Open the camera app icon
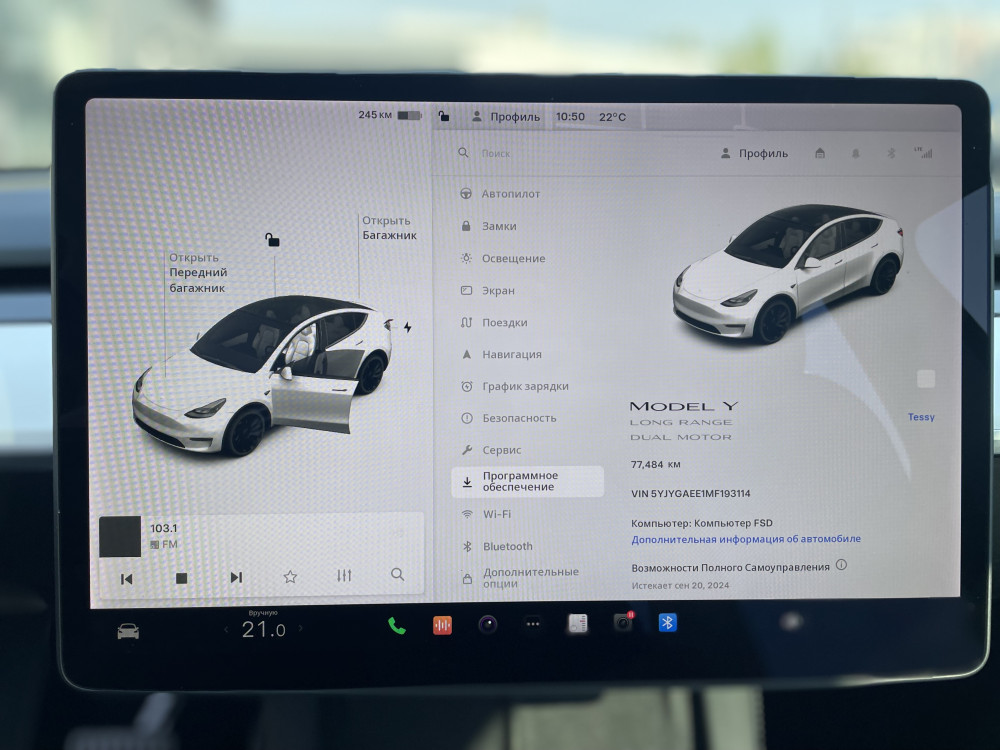1000x750 pixels. pyautogui.click(x=488, y=624)
